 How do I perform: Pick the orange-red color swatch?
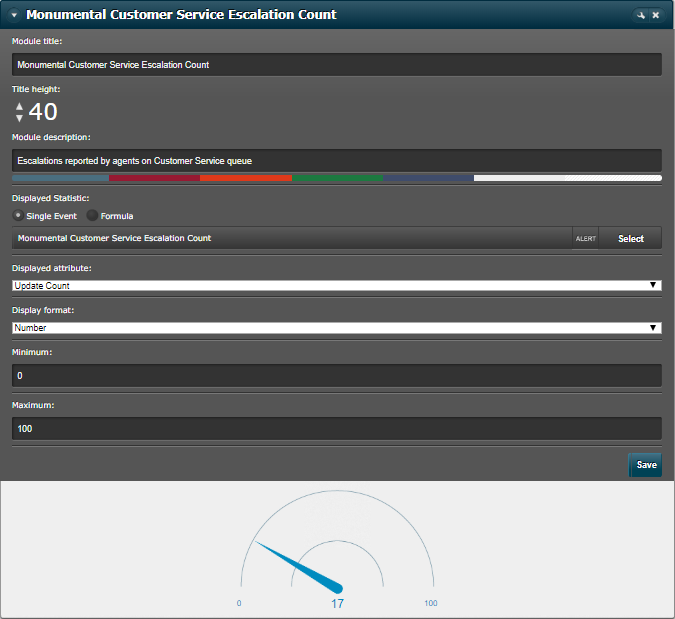tap(246, 178)
